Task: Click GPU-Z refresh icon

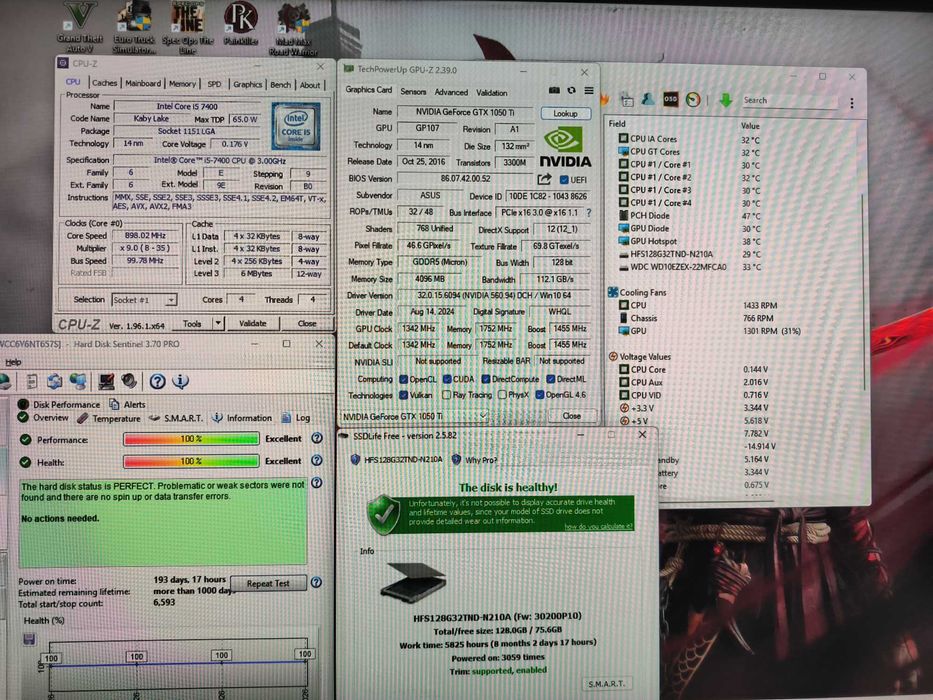Action: [x=571, y=90]
